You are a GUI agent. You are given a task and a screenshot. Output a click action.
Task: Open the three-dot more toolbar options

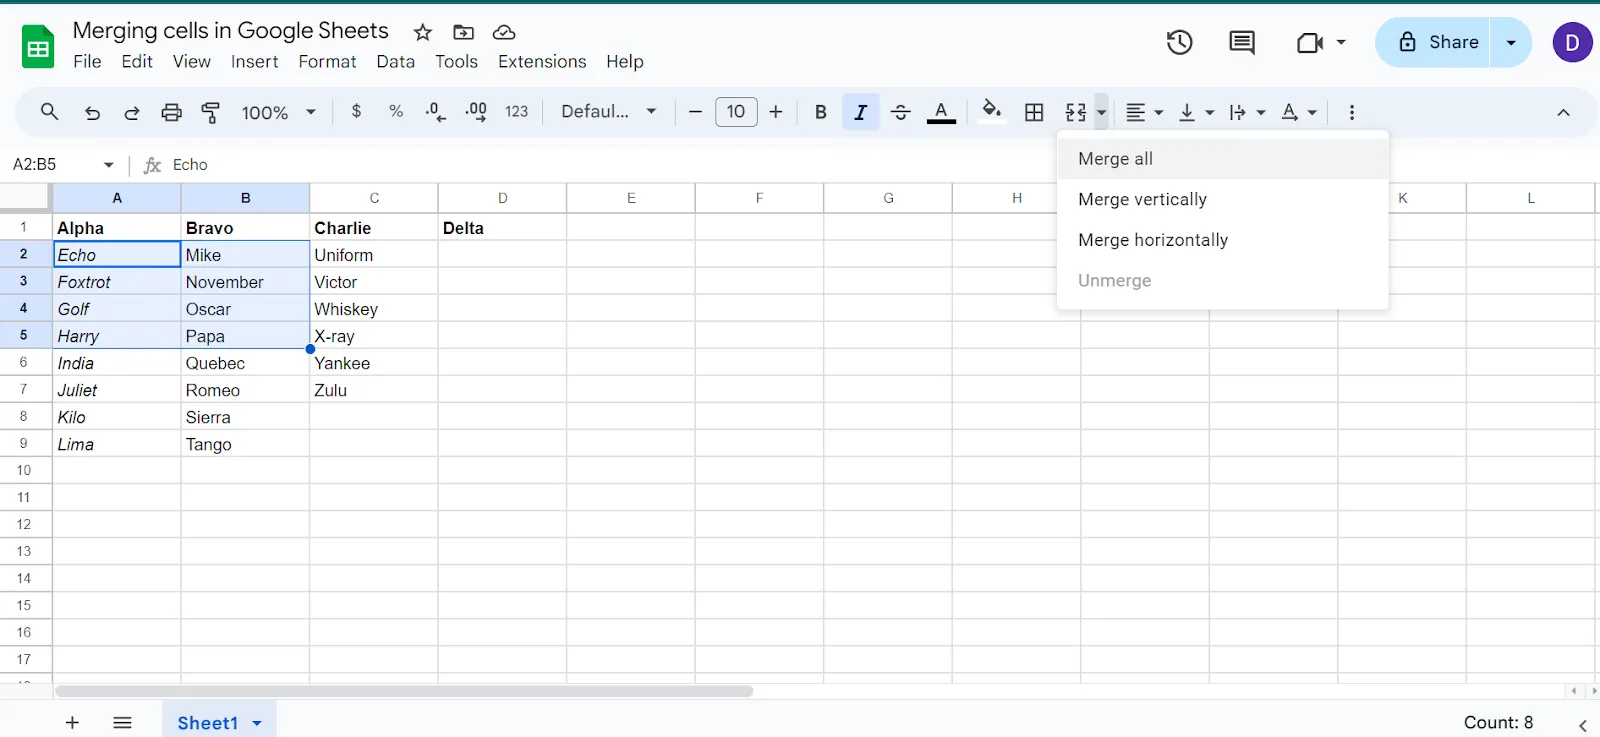tap(1352, 112)
